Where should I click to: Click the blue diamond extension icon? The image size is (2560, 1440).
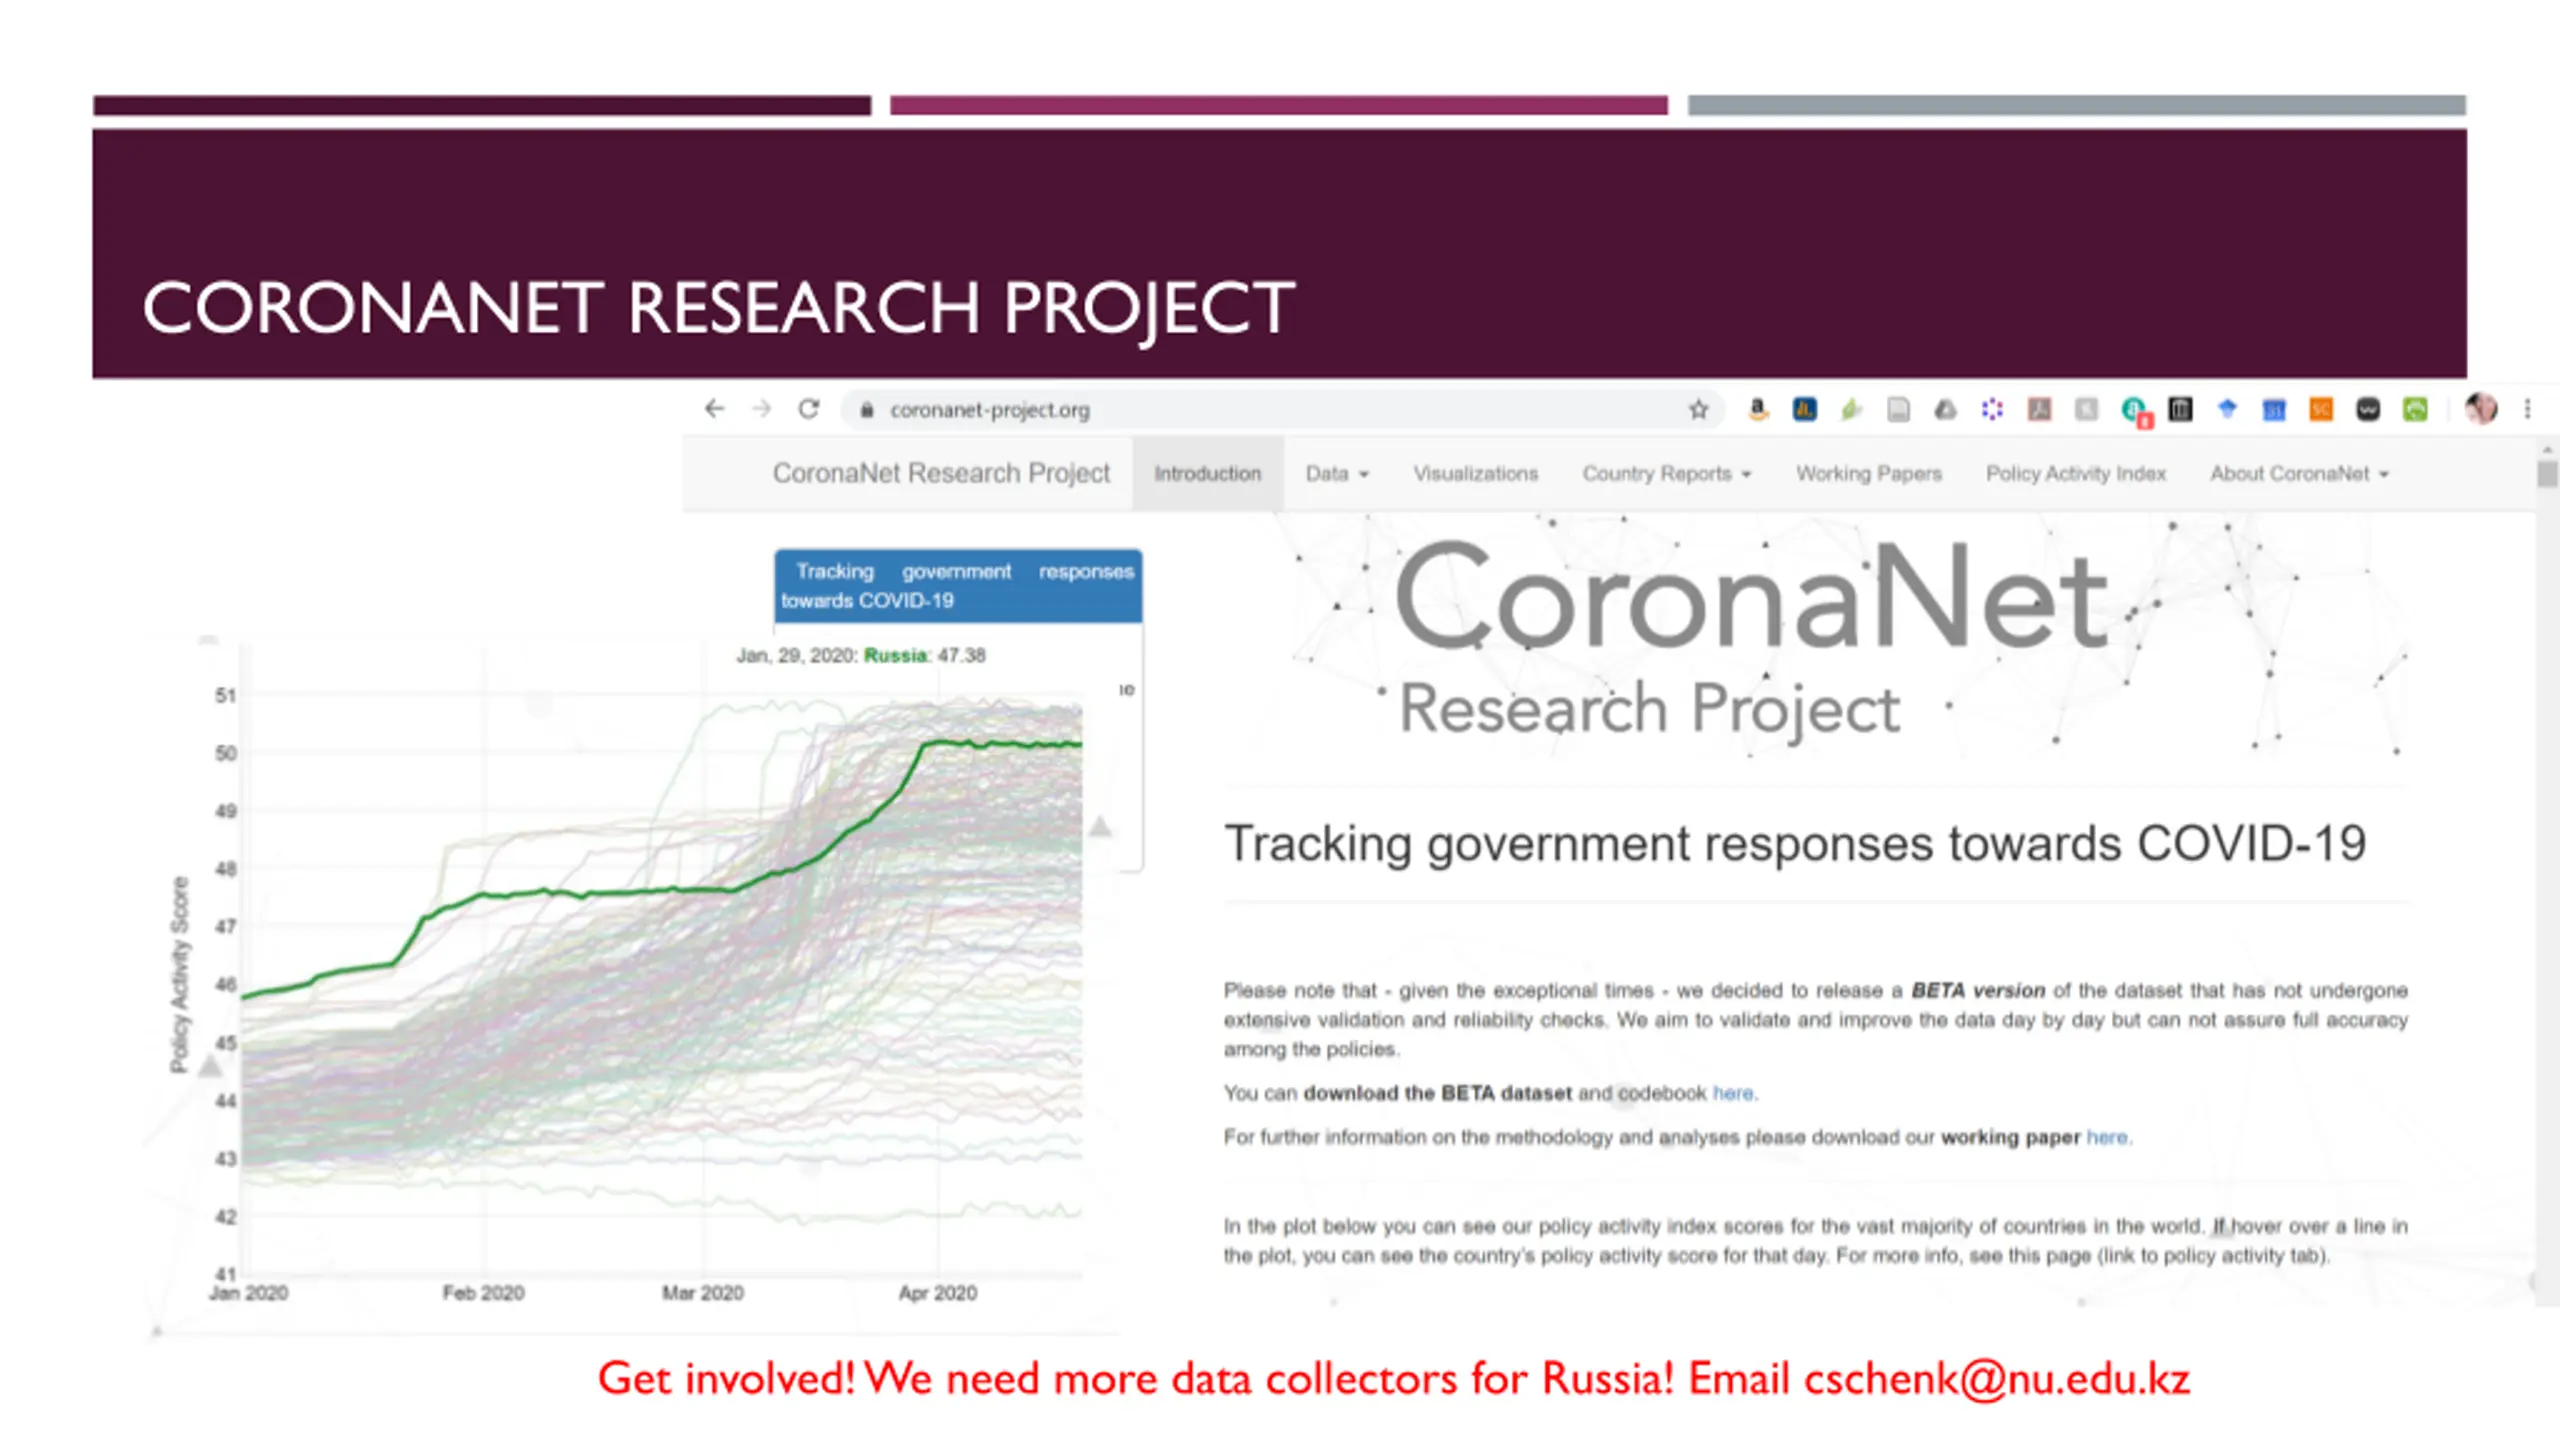(2227, 409)
